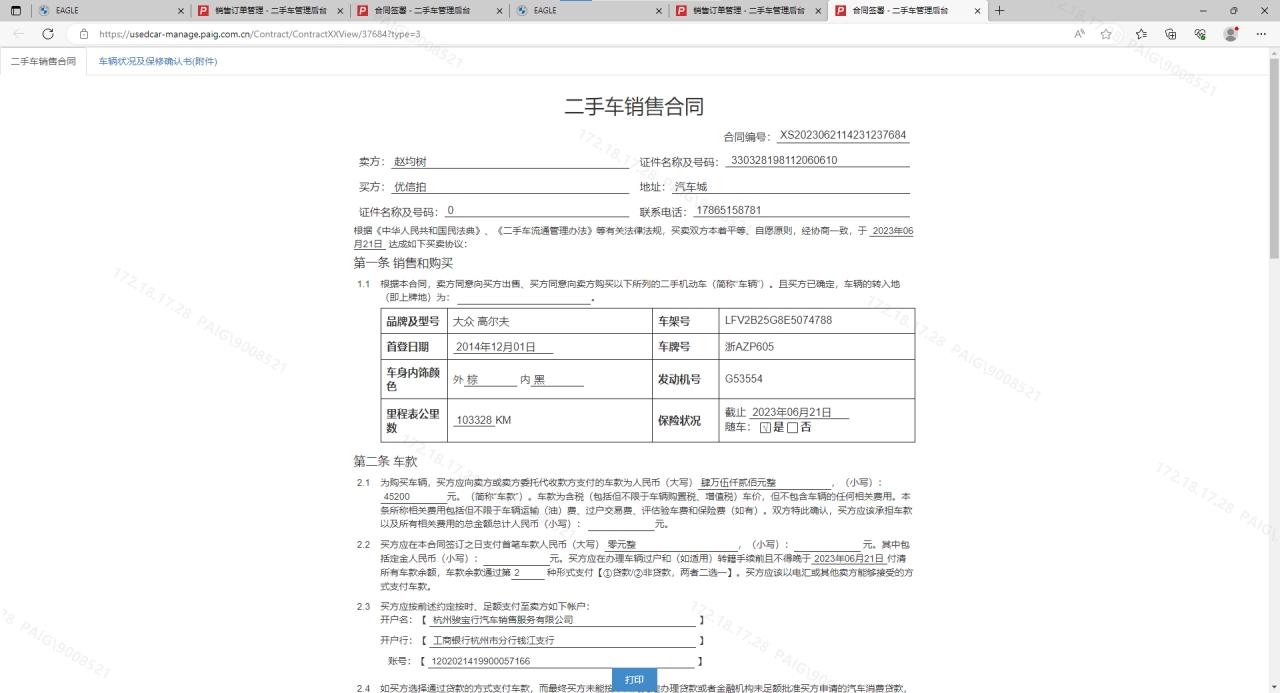Viewport: 1280px width, 693px height.
Task: Check the 否 checkbox for 随车
Action: pos(792,428)
